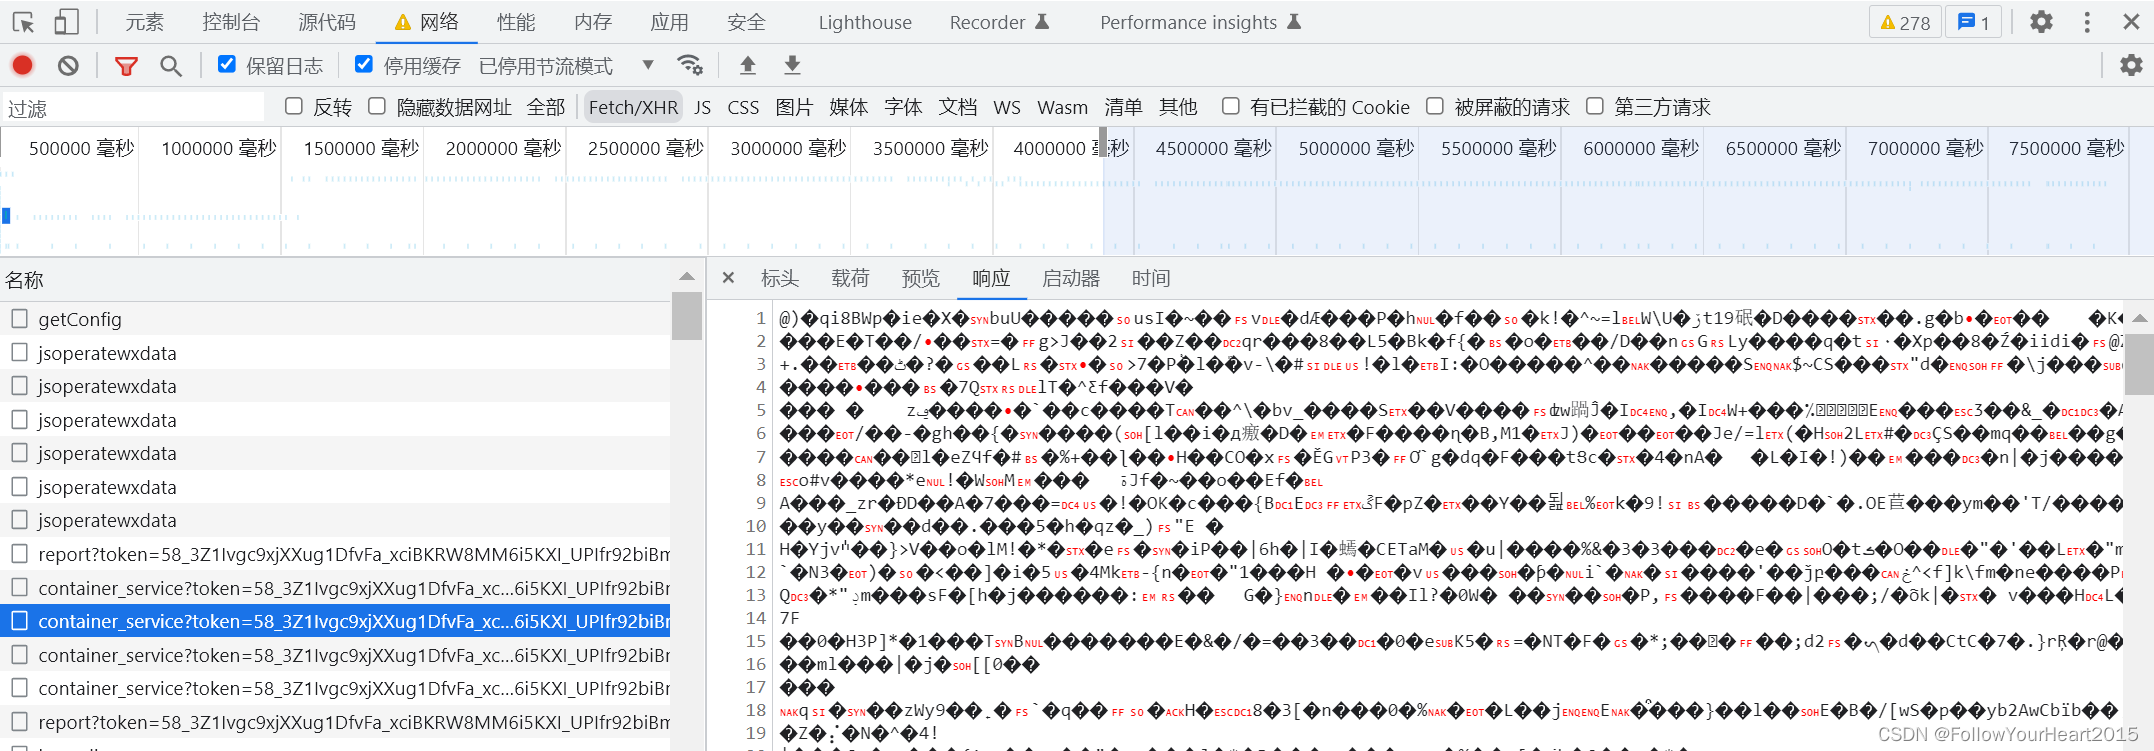Open throttling dropdown 已停用节流模式

point(566,66)
